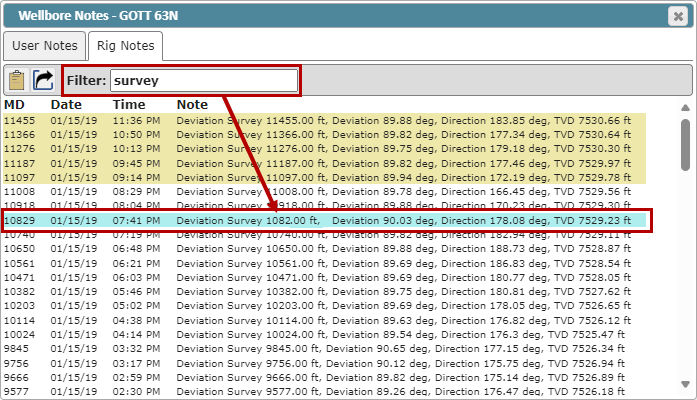Click the 10:50 PM time cell
Viewport: 697px width, 400px height.
pyautogui.click(x=136, y=135)
